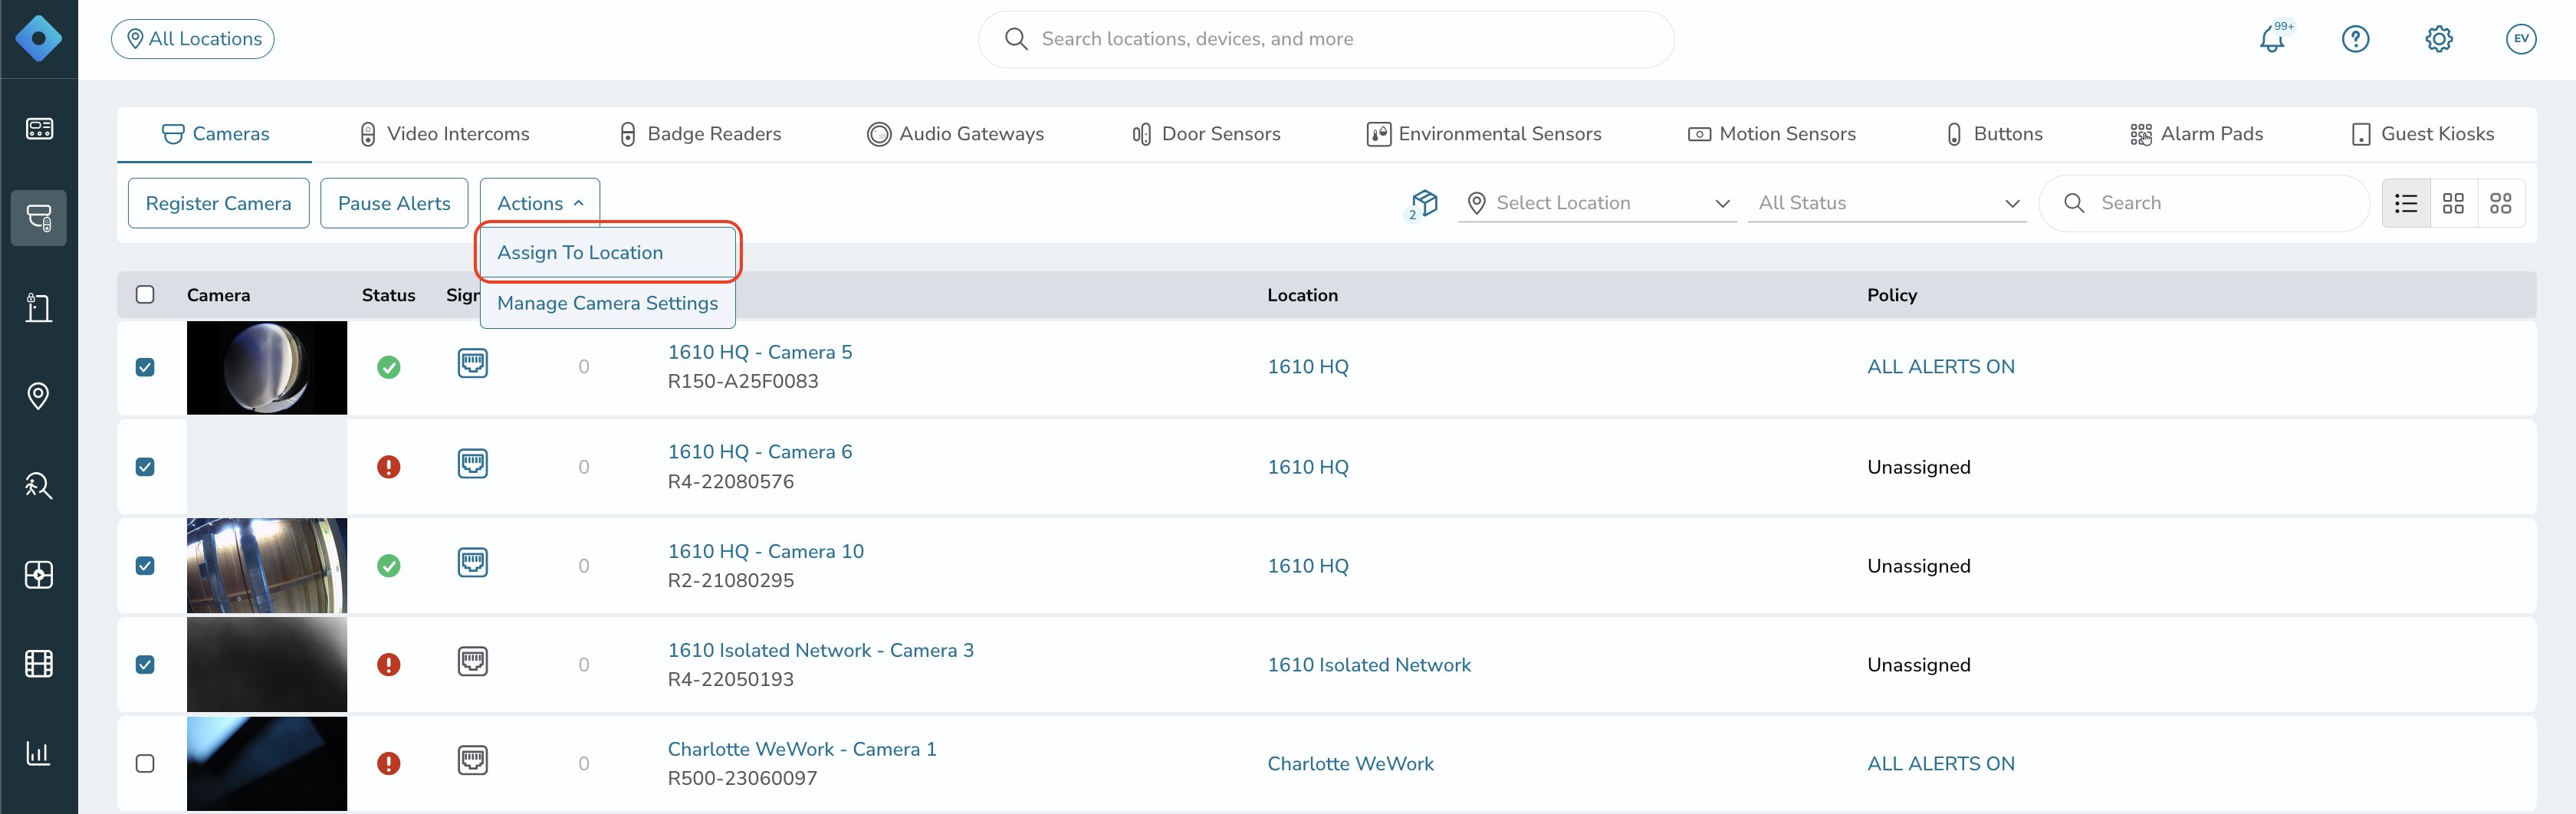Image resolution: width=2576 pixels, height=814 pixels.
Task: Click the Register Camera button
Action: (218, 203)
